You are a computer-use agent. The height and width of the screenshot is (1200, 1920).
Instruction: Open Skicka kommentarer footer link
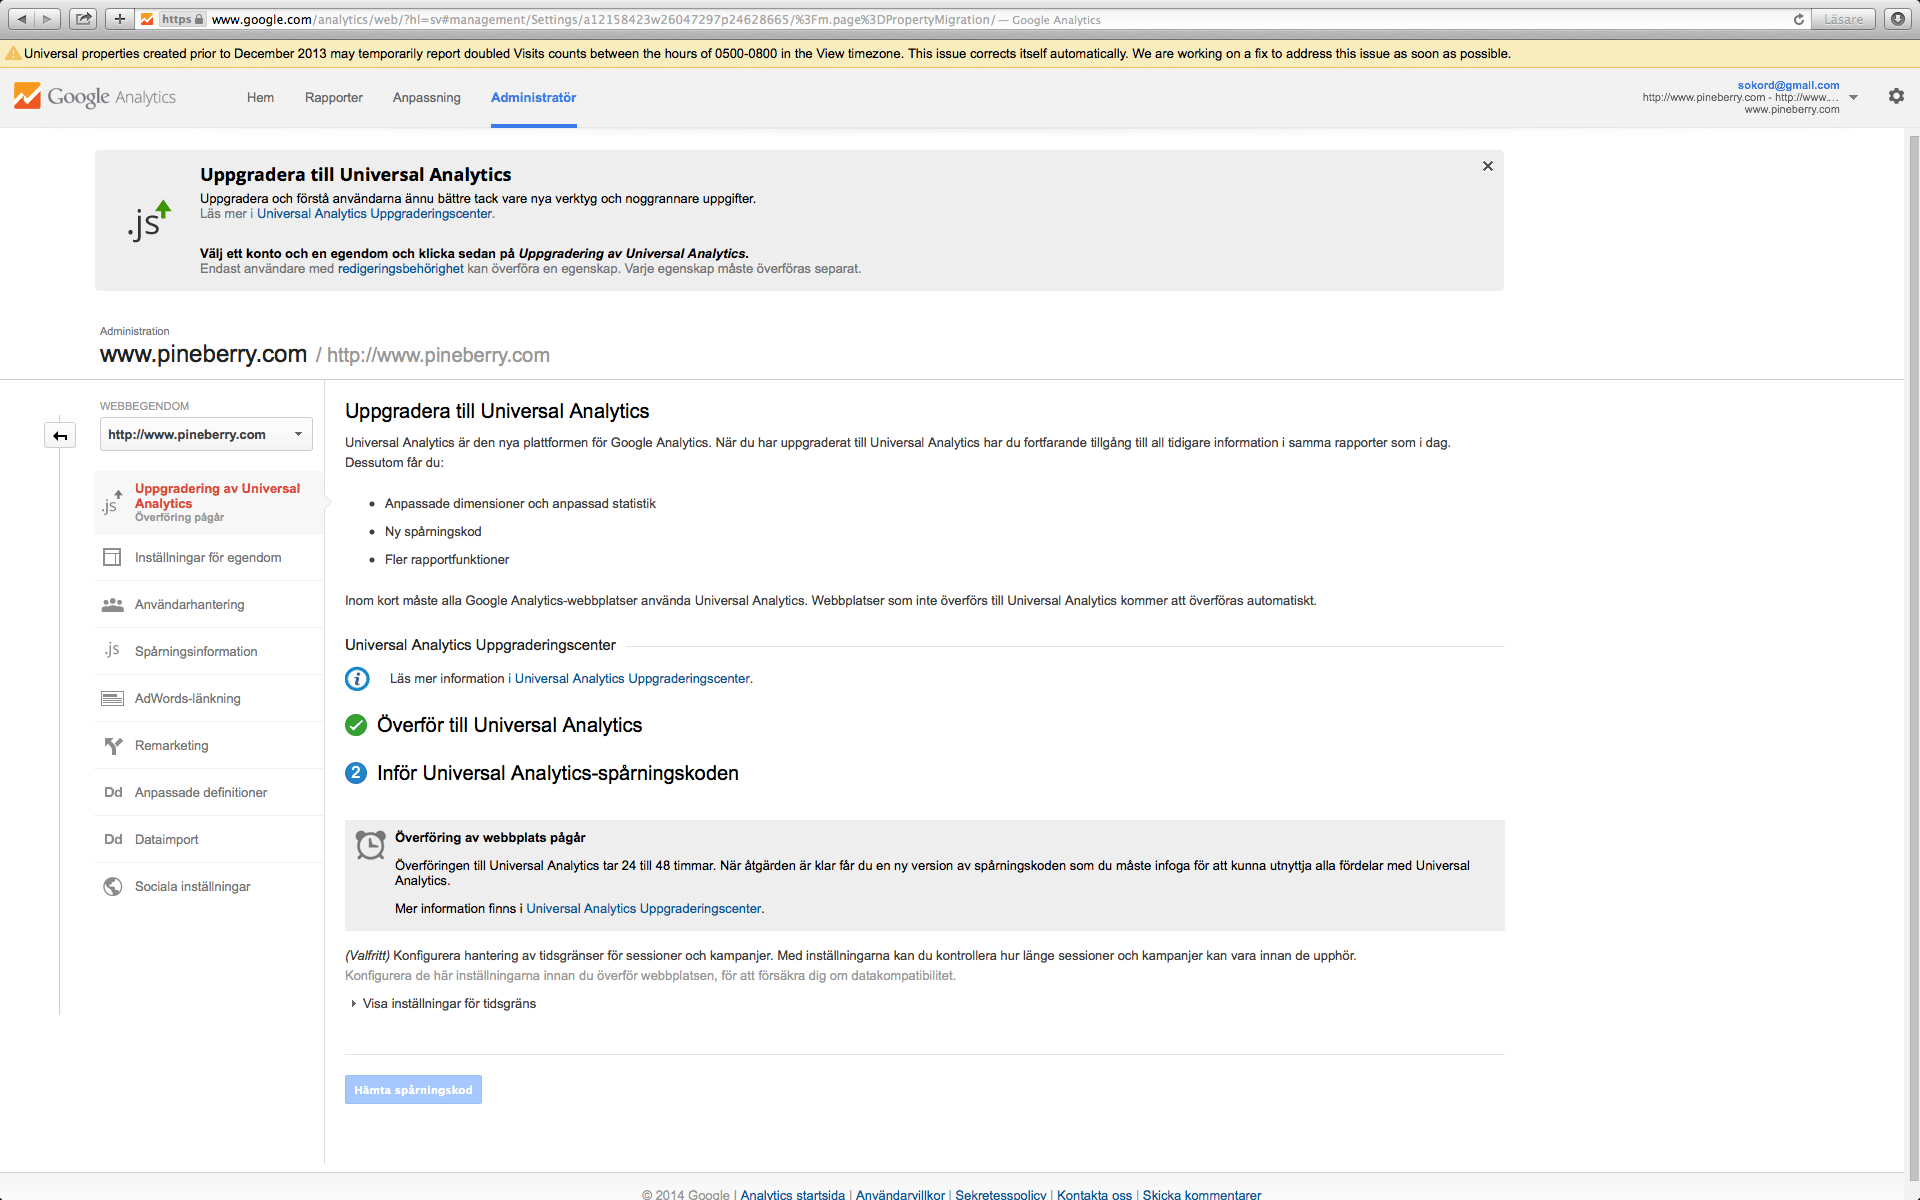pyautogui.click(x=1202, y=1194)
